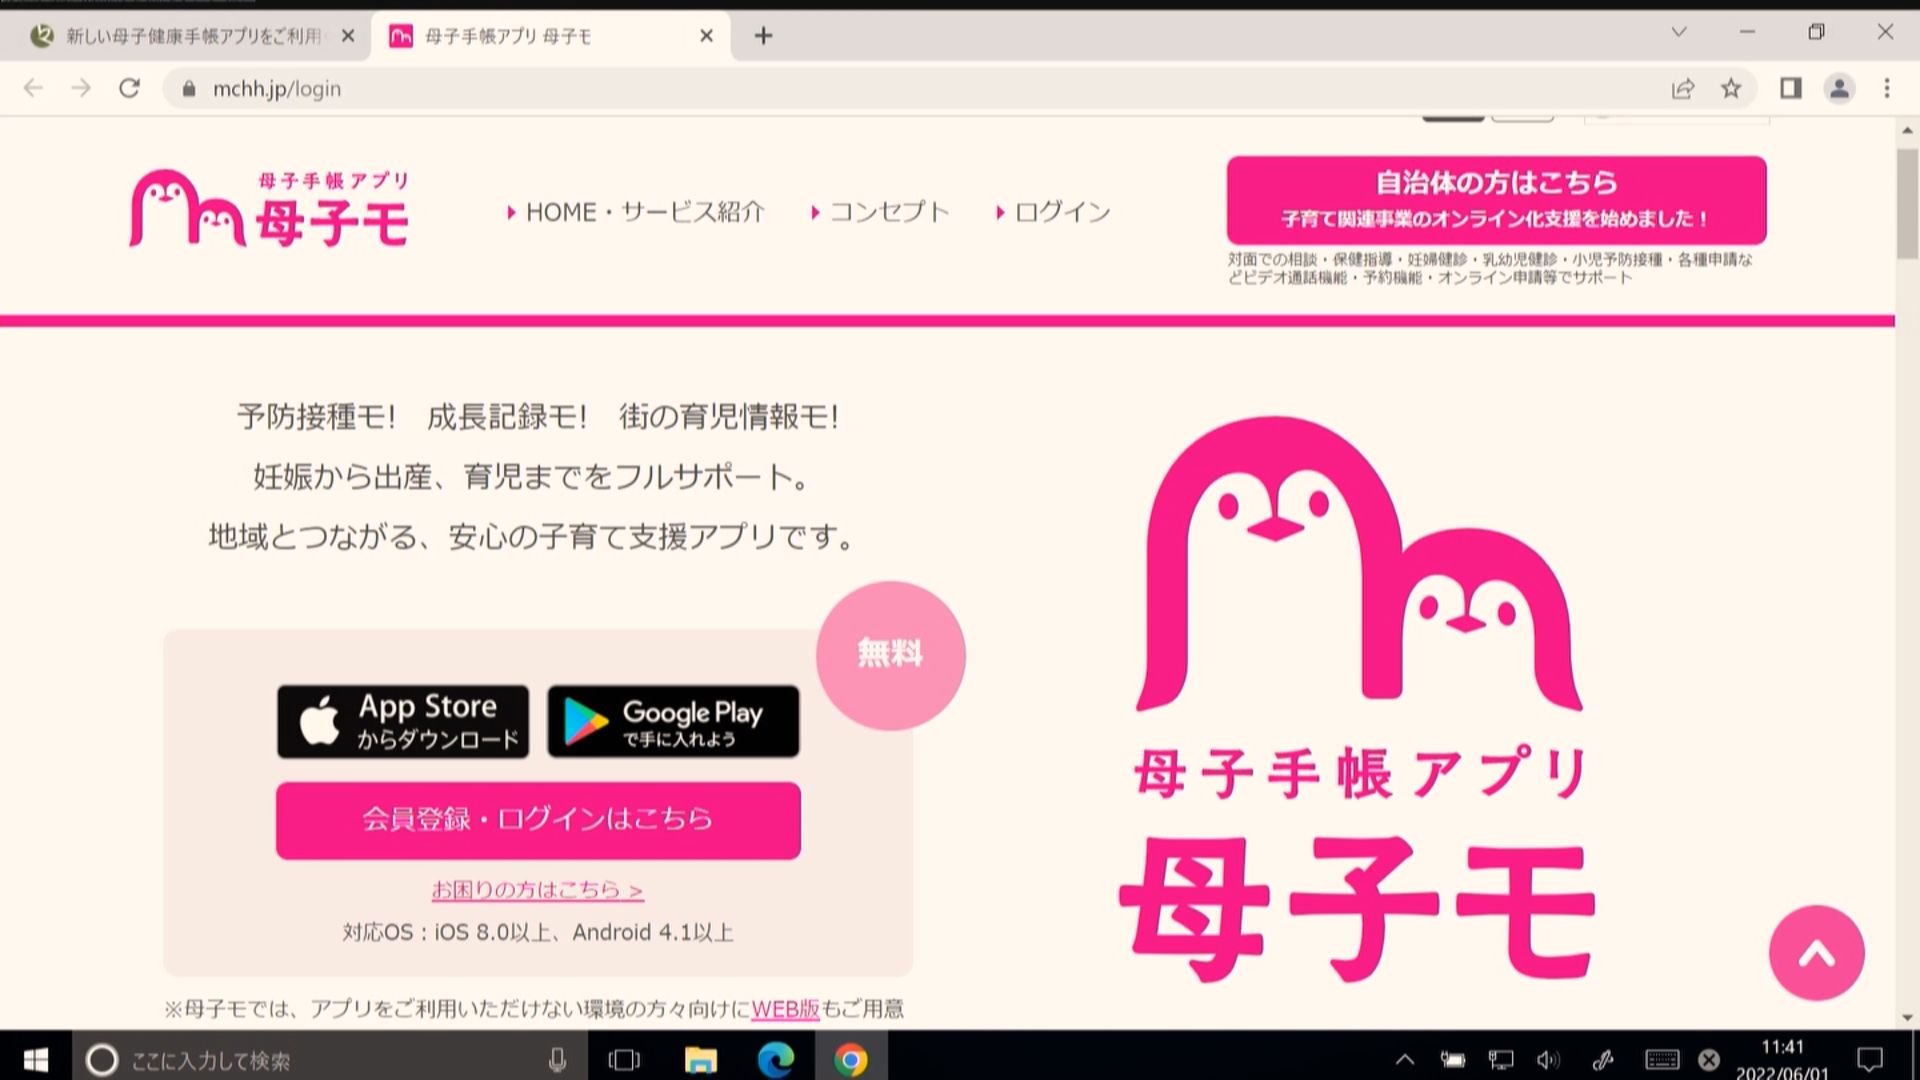Open the Windows Start menu

pyautogui.click(x=36, y=1059)
